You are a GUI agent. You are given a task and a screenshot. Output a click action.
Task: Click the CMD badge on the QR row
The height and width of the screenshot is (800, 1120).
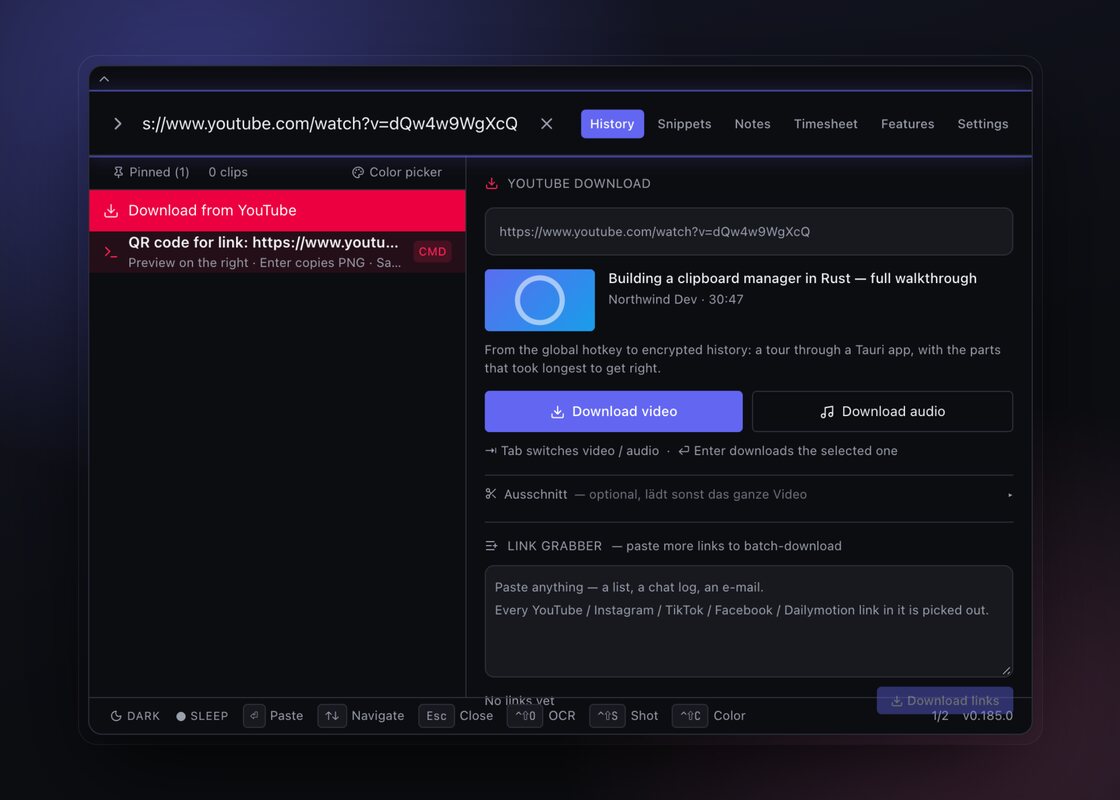pyautogui.click(x=432, y=251)
